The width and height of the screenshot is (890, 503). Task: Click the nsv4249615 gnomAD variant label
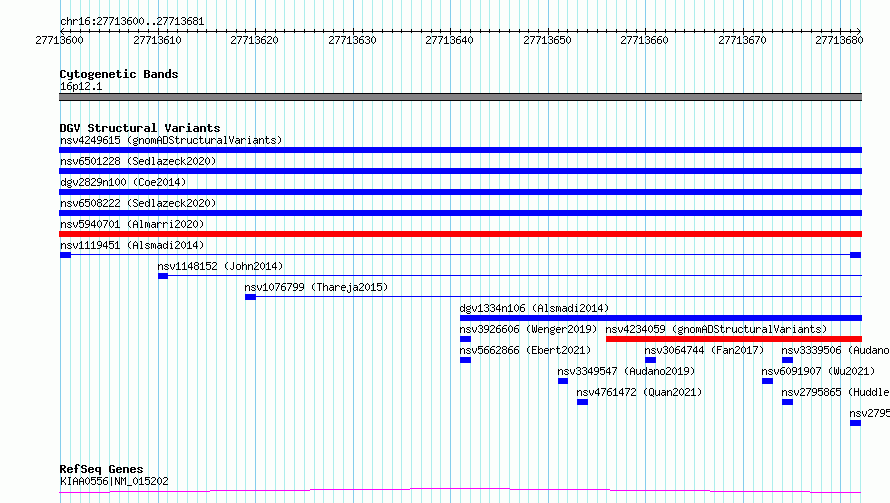[171, 140]
